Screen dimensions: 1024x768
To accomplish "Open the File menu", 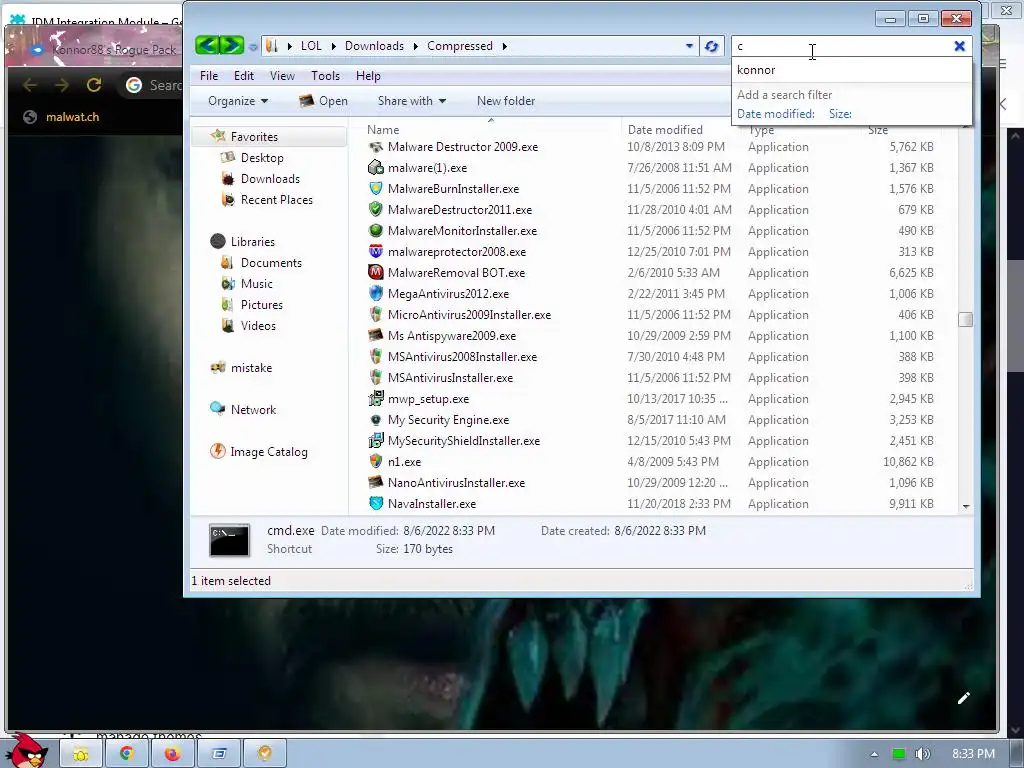I will (209, 76).
